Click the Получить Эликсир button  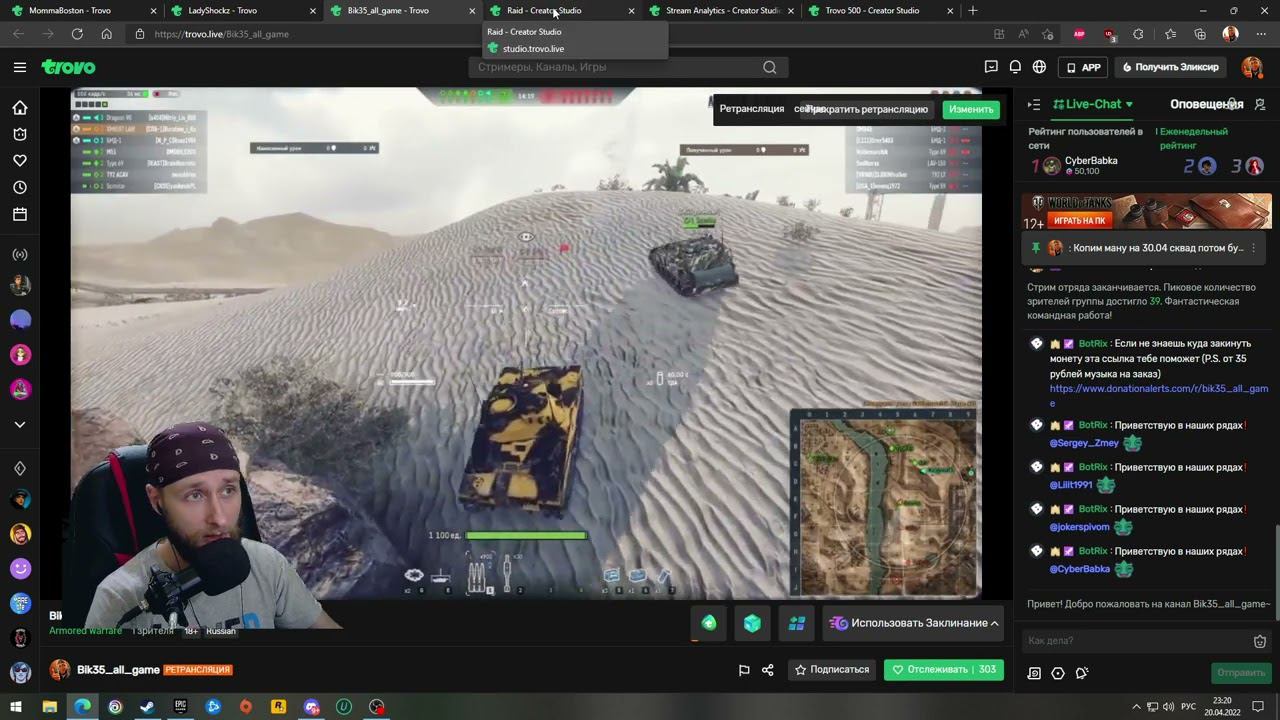coord(1171,67)
